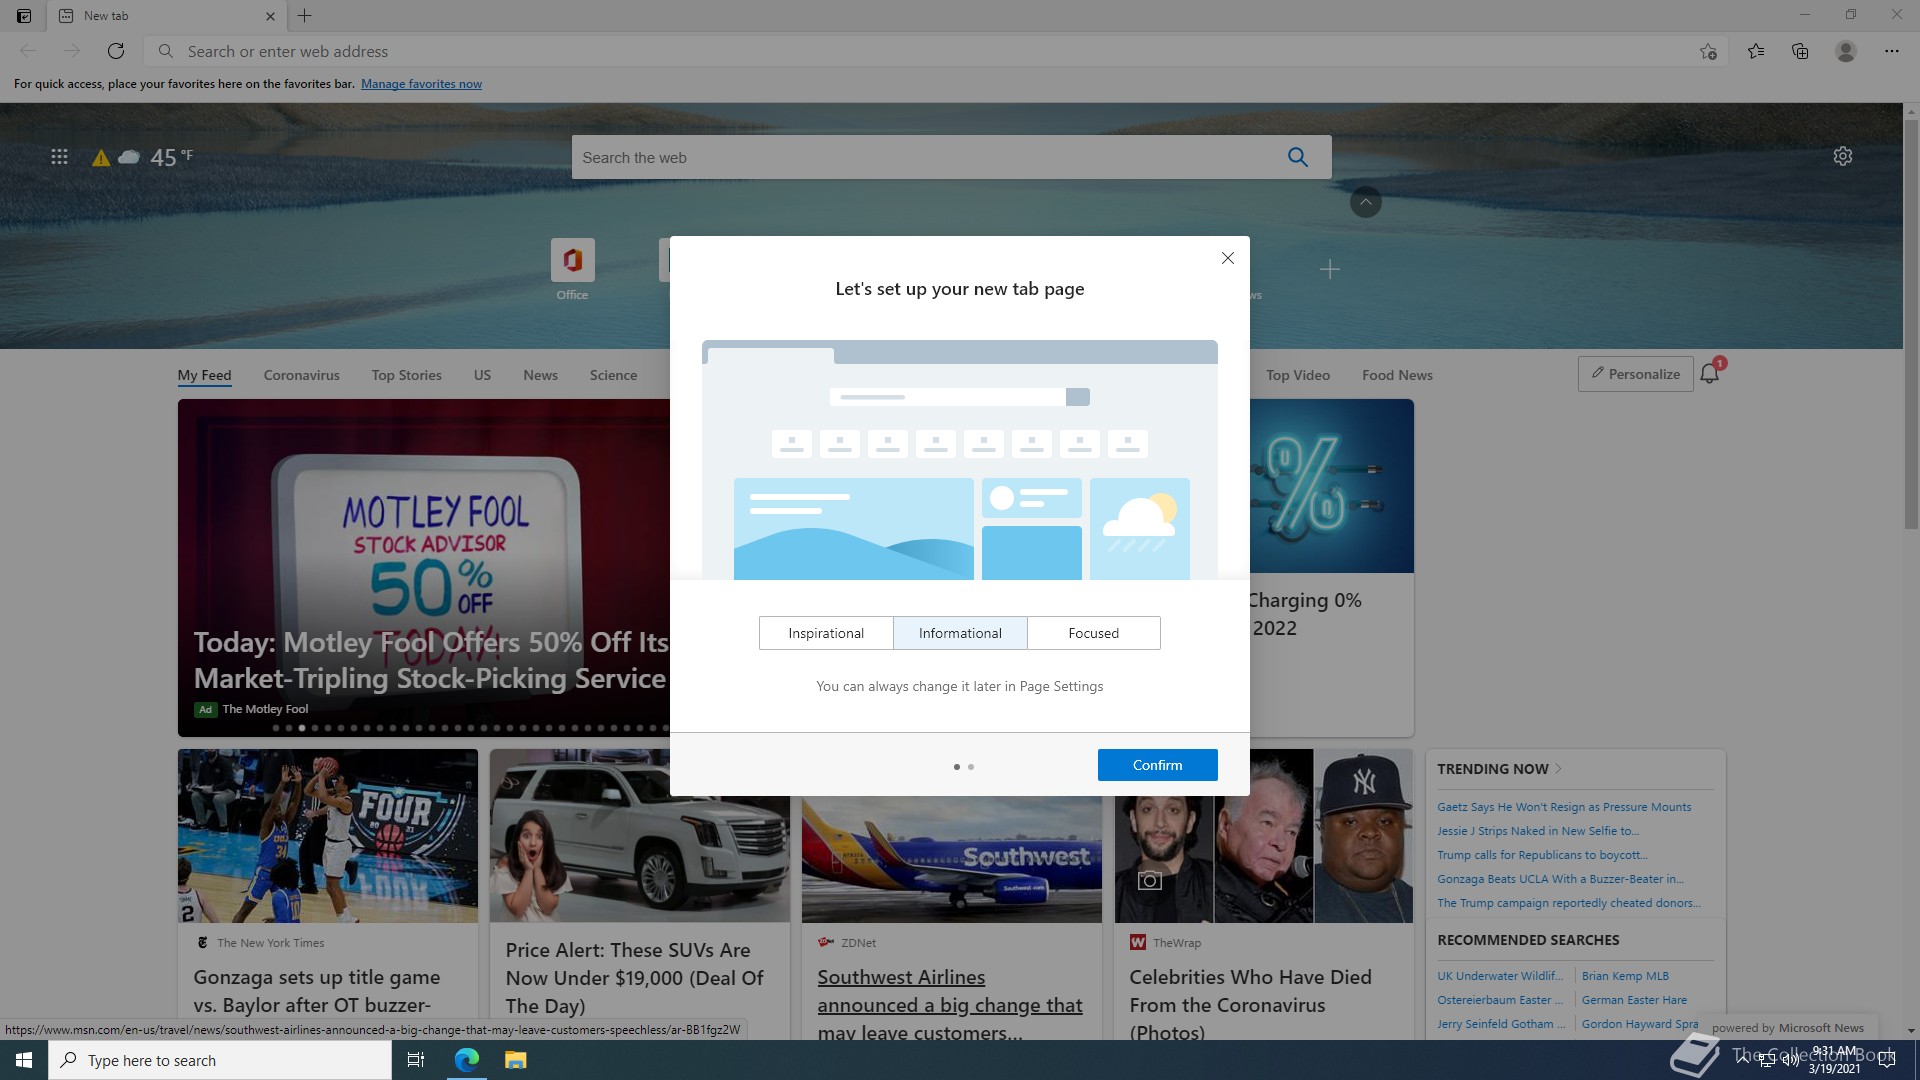
Task: Click the photo gallery camera icon
Action: point(1150,880)
